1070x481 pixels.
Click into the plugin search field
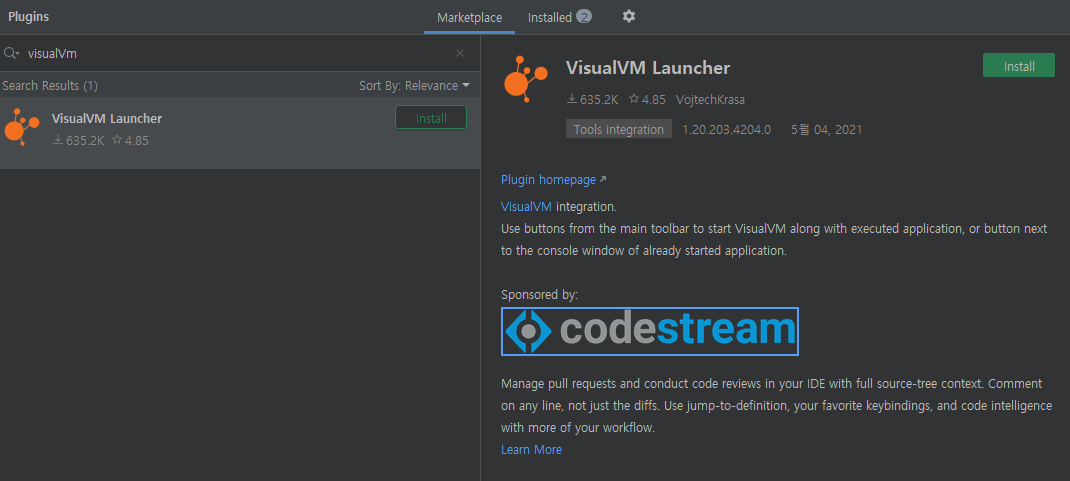click(x=239, y=53)
